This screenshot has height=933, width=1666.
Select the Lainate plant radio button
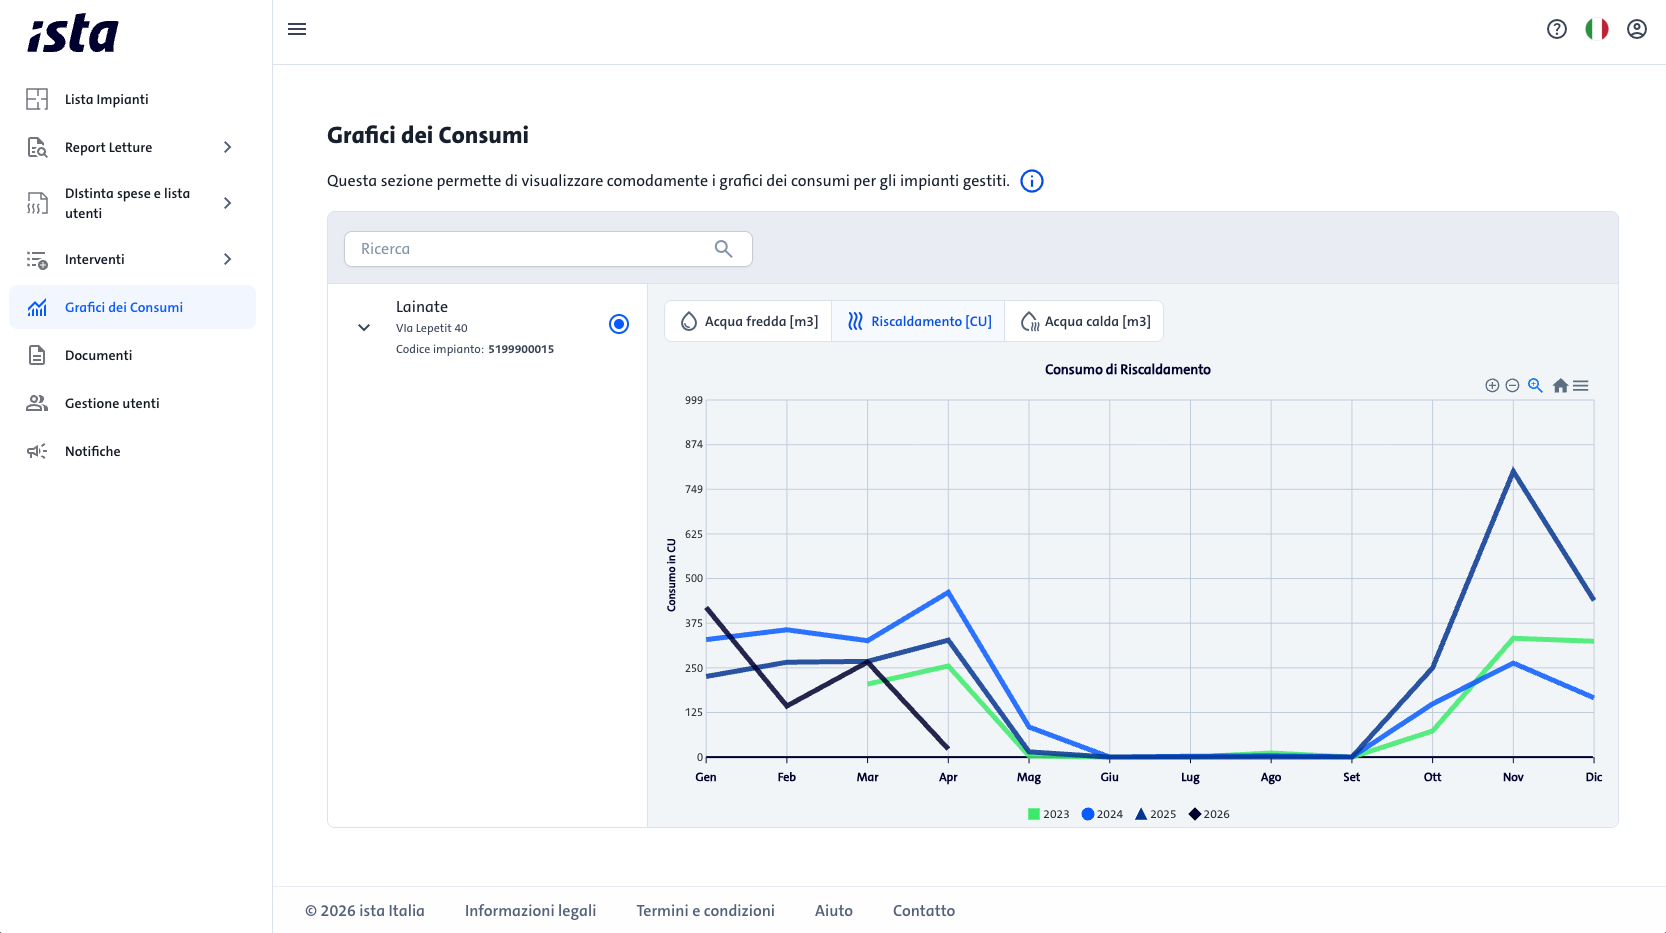tap(619, 324)
